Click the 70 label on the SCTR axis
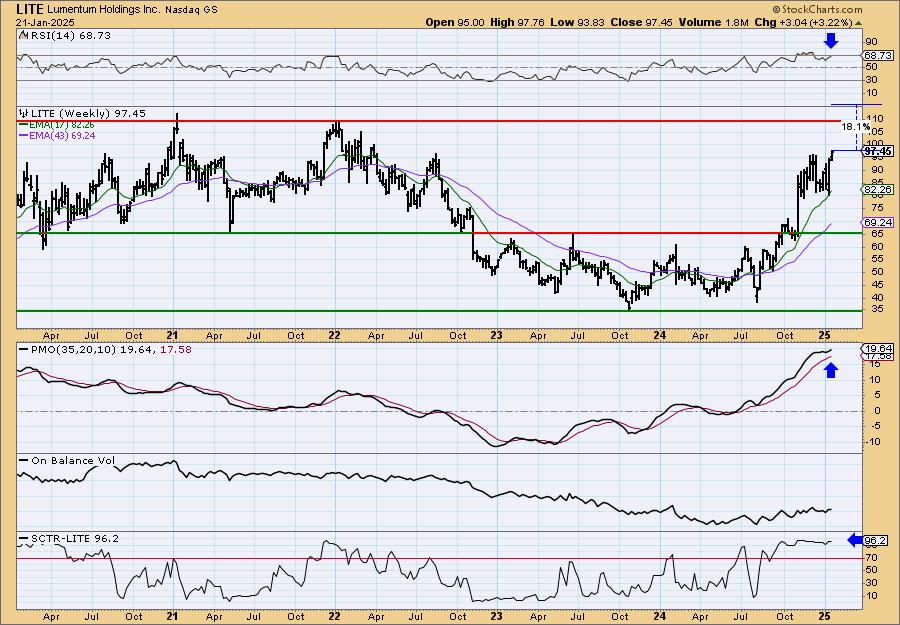 tap(871, 557)
